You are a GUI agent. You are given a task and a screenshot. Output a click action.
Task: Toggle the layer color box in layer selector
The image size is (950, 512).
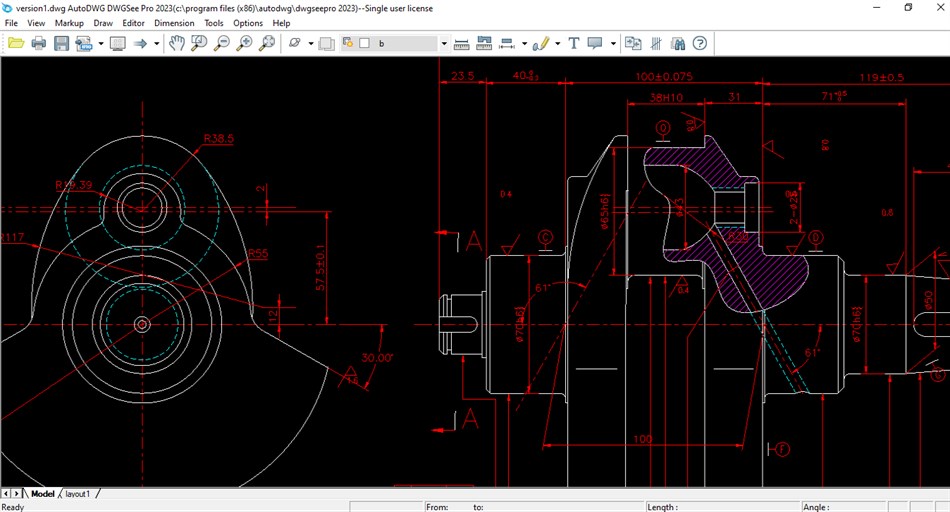(364, 43)
